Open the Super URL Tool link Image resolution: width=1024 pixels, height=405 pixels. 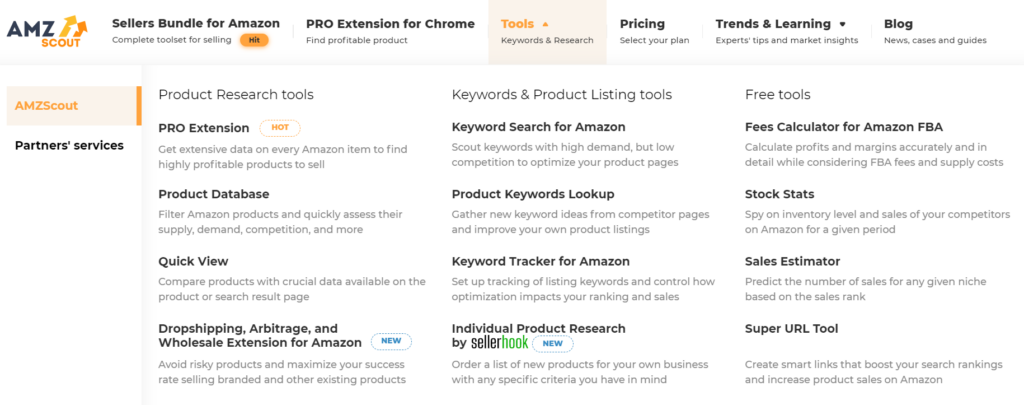pos(791,329)
